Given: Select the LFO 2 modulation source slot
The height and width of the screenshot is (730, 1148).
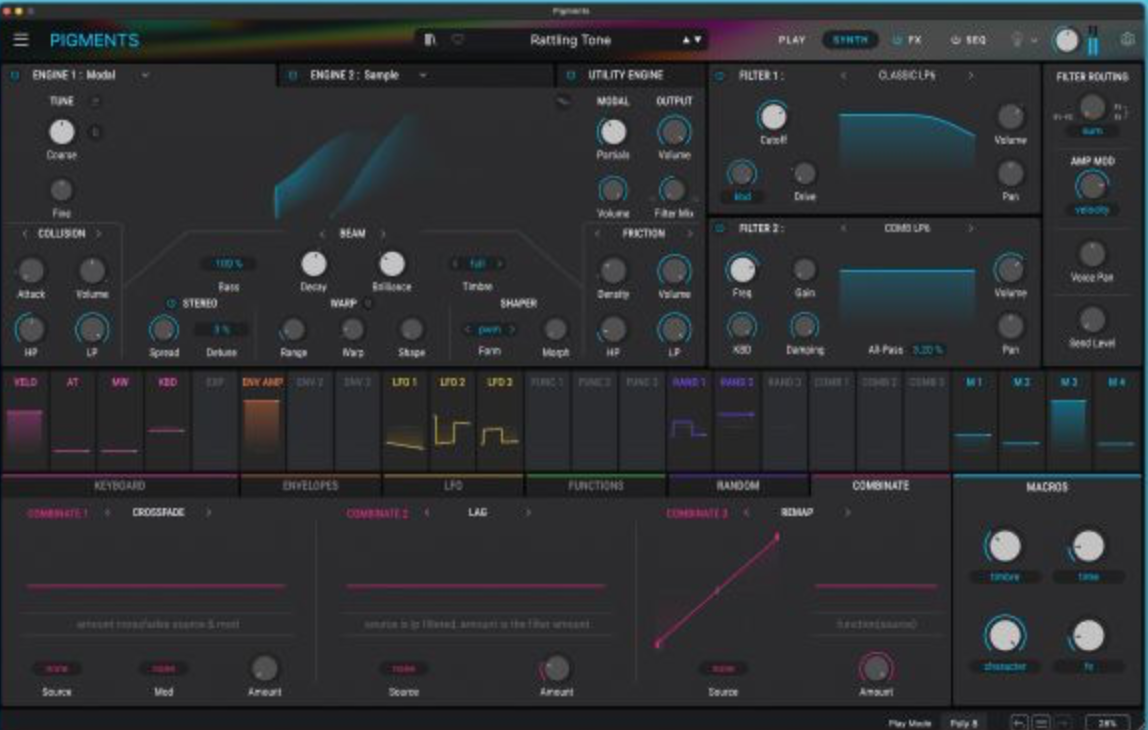Looking at the screenshot, I should (452, 421).
